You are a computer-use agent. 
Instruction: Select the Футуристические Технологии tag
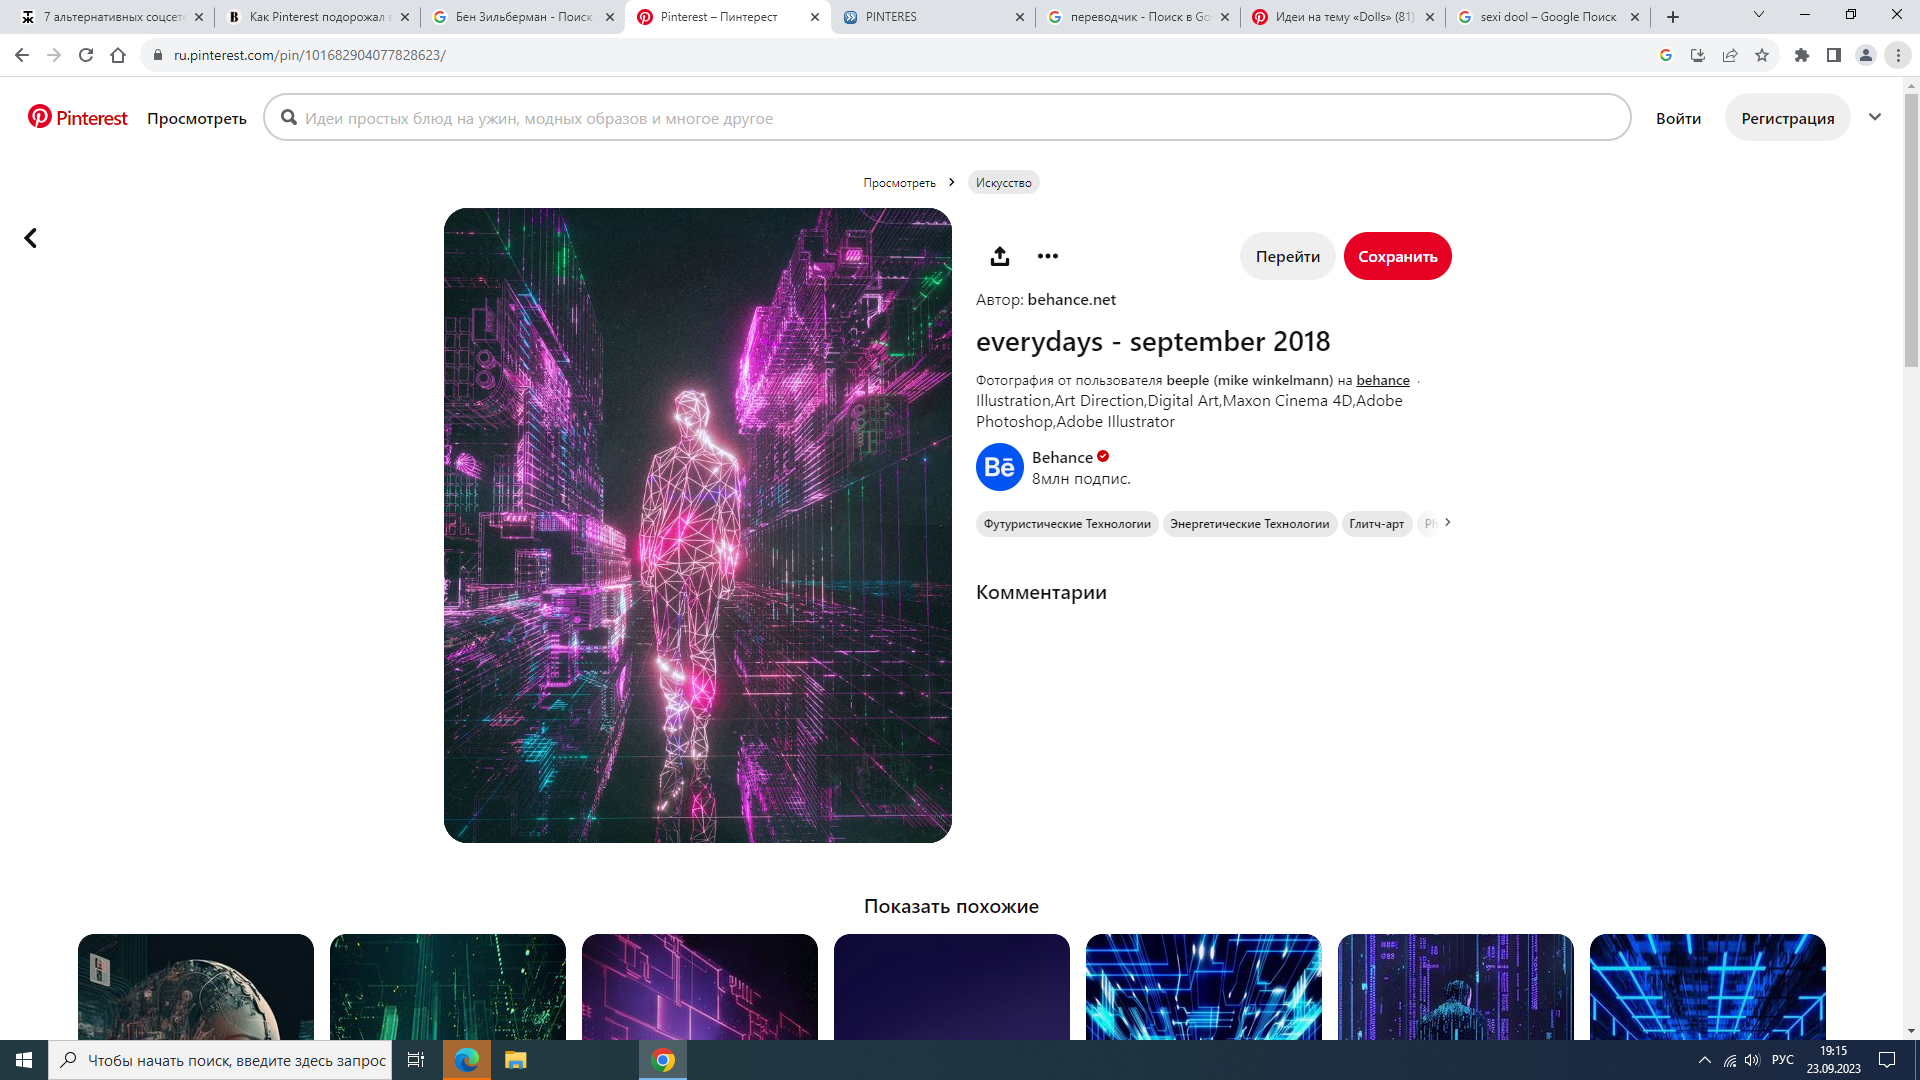[1067, 524]
